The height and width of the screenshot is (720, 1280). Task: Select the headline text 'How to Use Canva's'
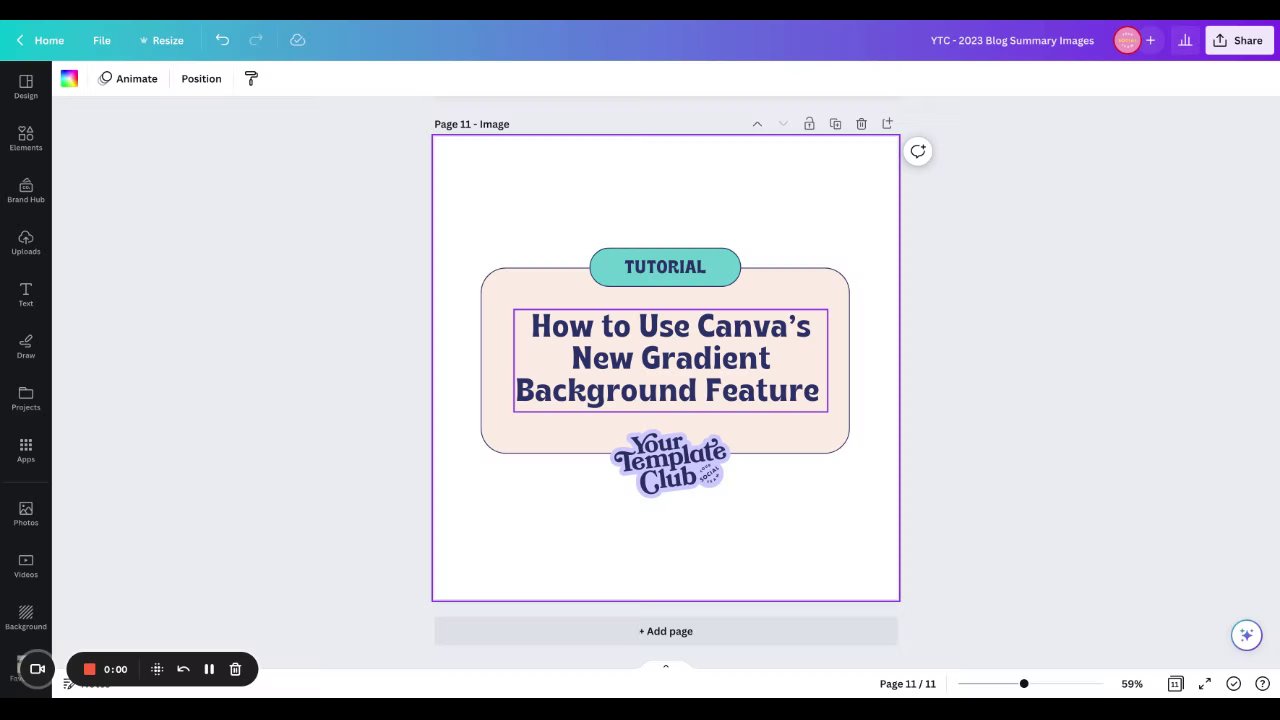670,326
